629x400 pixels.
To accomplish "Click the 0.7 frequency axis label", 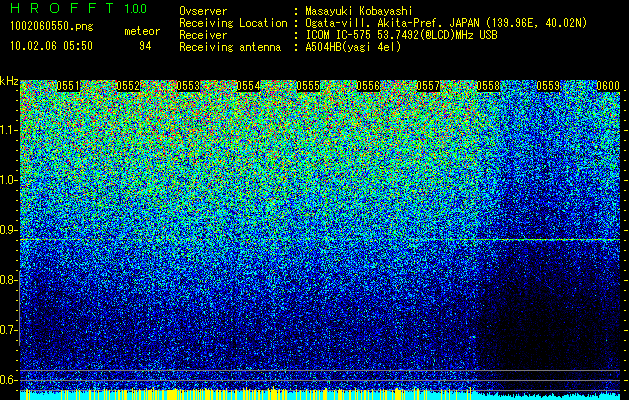I will point(9,330).
